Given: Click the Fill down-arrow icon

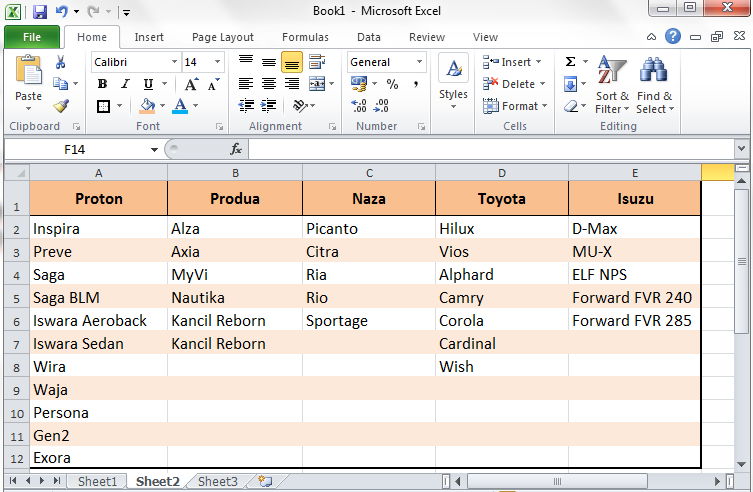Looking at the screenshot, I should coord(570,84).
